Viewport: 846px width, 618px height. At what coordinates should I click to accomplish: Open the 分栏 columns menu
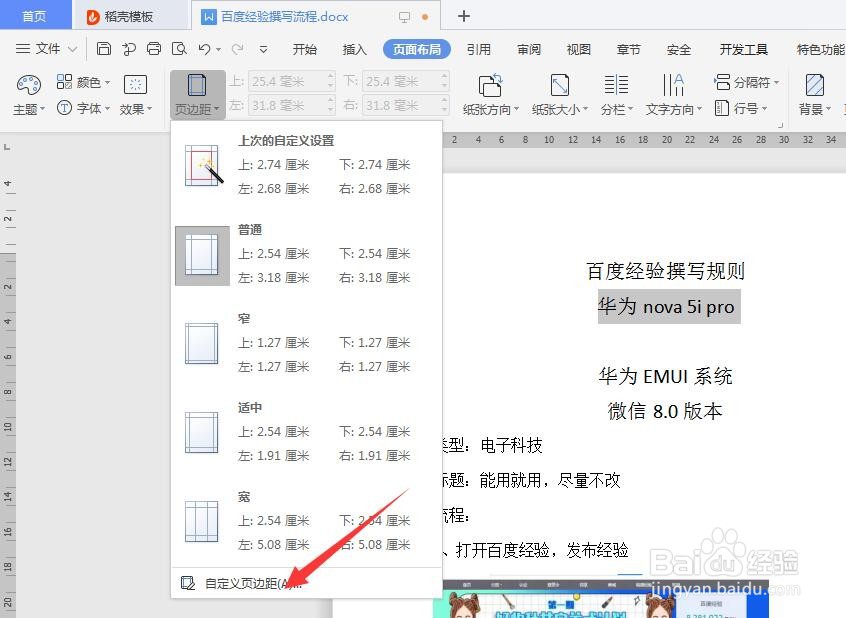[x=617, y=95]
